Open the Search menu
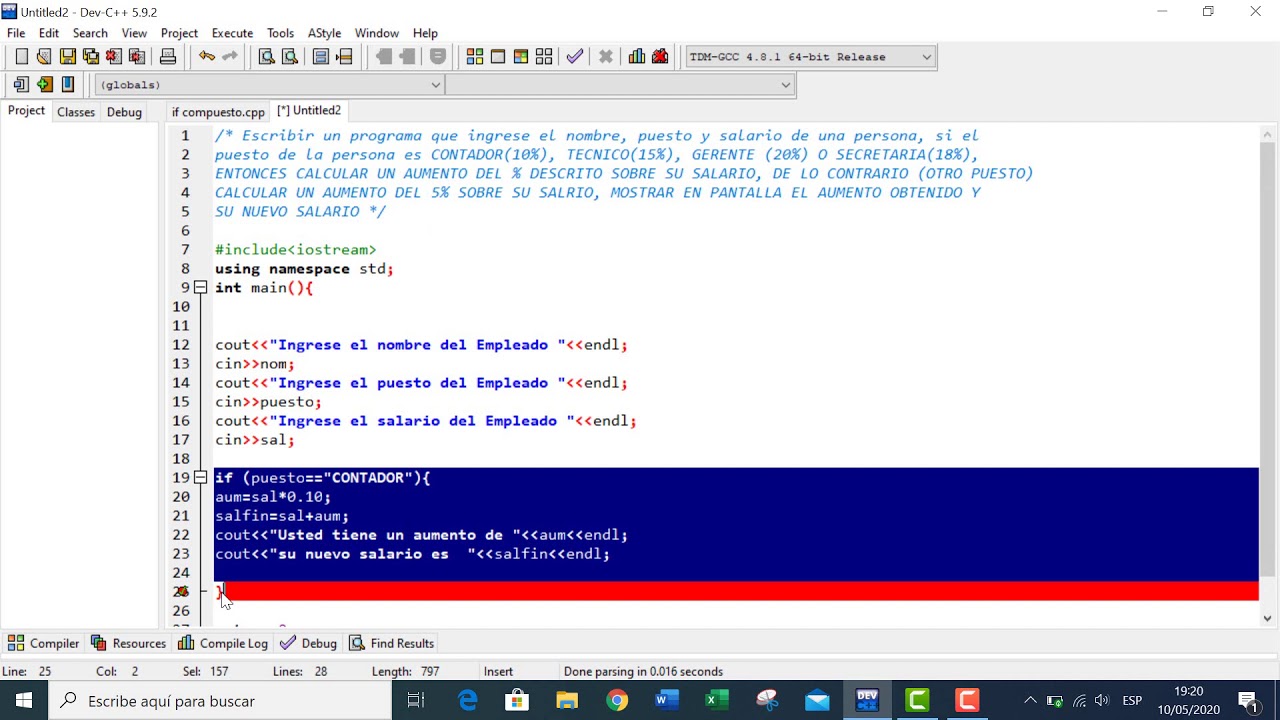Screen dimensions: 1280x720 click(x=90, y=33)
